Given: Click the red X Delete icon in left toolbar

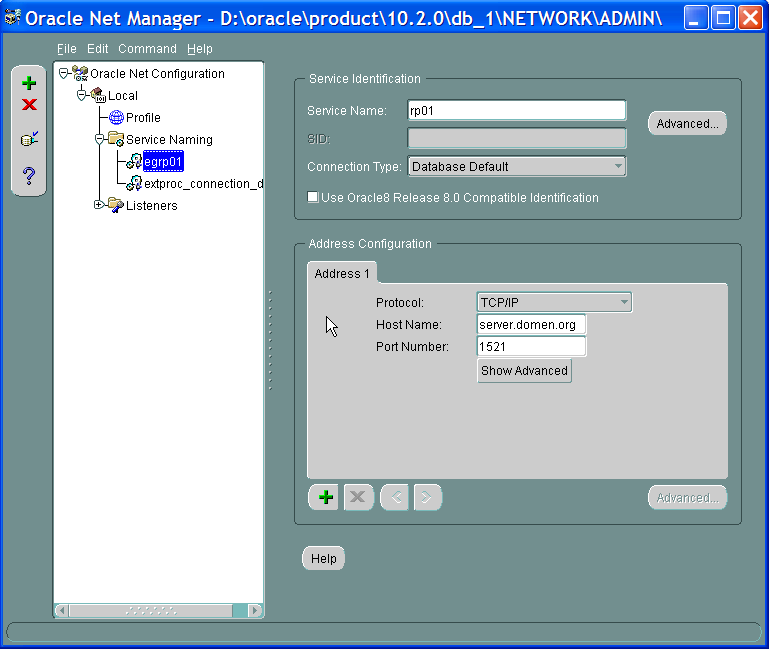Looking at the screenshot, I should point(29,104).
